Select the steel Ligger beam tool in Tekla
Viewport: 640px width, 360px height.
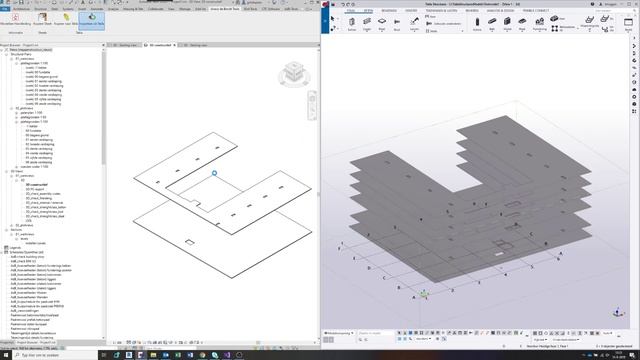click(x=367, y=24)
